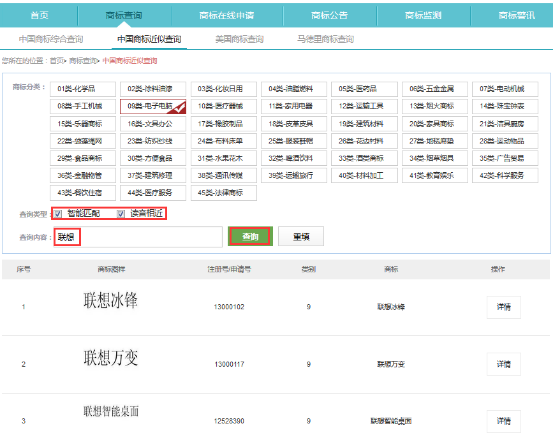The height and width of the screenshot is (434, 554).
Task: Click the 商标查询 breadcrumb link
Action: pyautogui.click(x=83, y=61)
